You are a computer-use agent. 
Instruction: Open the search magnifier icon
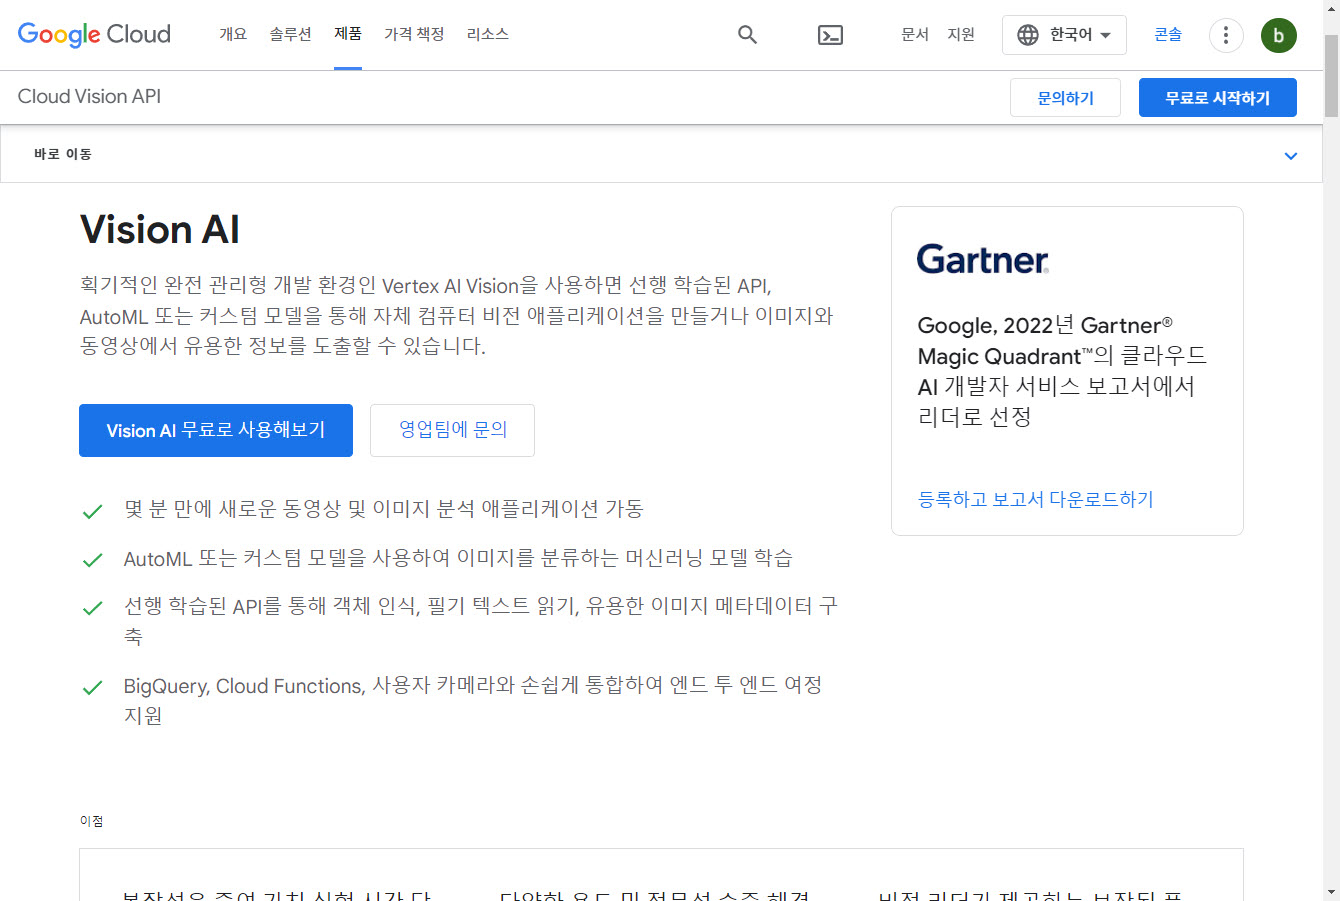pos(747,35)
